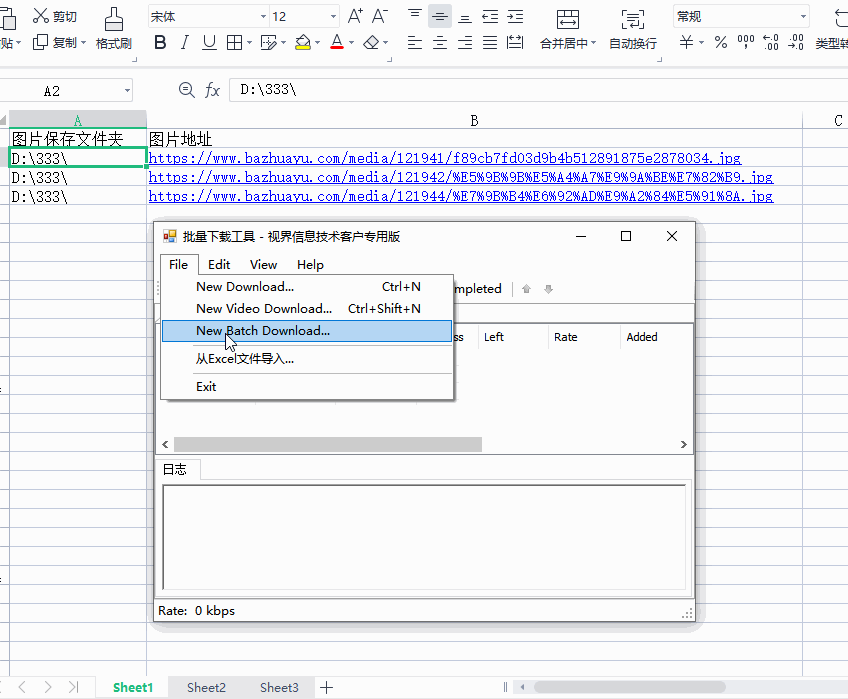Viewport: 848px width, 699px height.
Task: Toggle Italic formatting
Action: pos(184,42)
